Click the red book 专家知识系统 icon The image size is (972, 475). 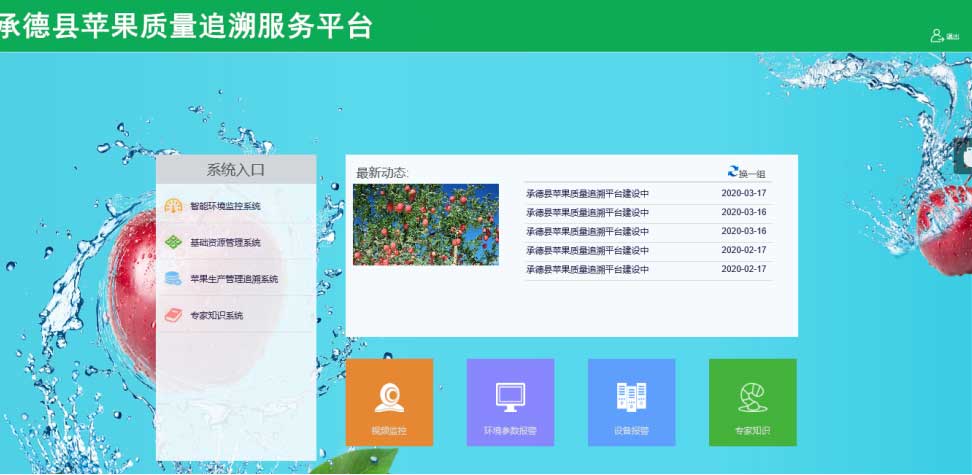point(174,316)
